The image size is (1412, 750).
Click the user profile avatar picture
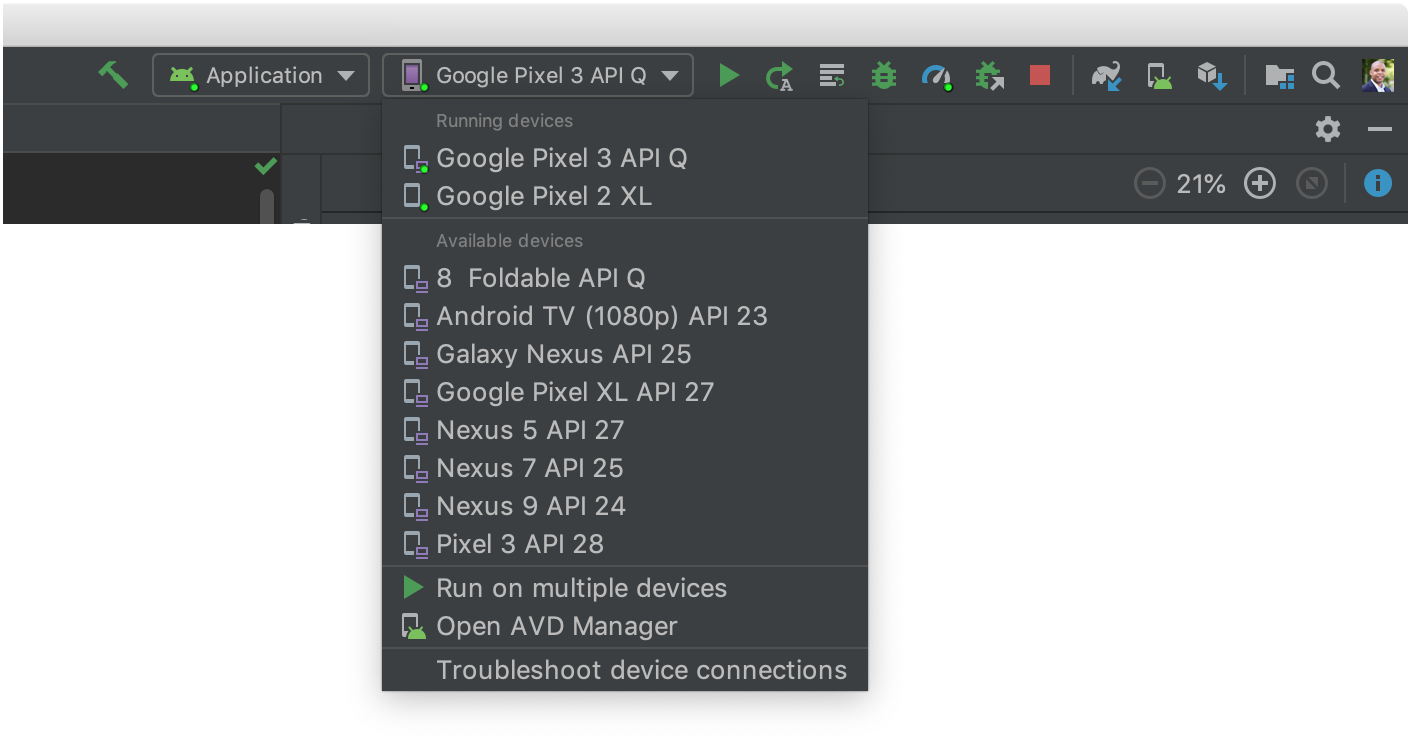[1378, 75]
